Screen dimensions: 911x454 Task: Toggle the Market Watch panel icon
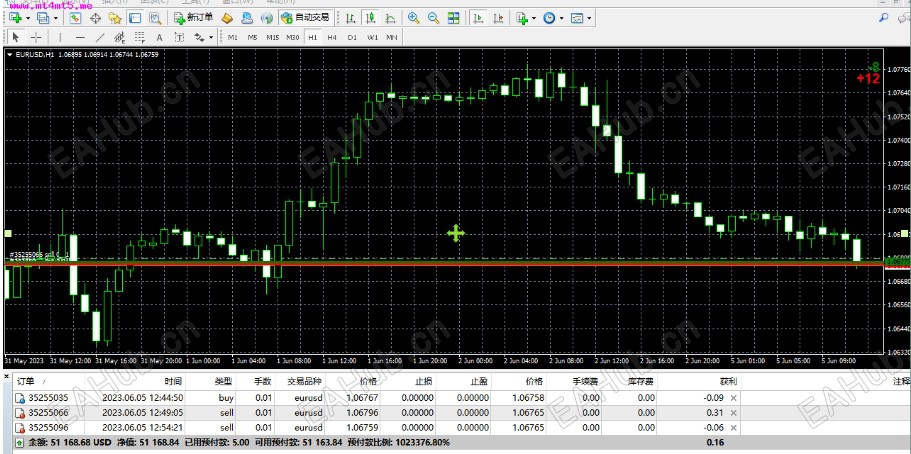click(75, 18)
